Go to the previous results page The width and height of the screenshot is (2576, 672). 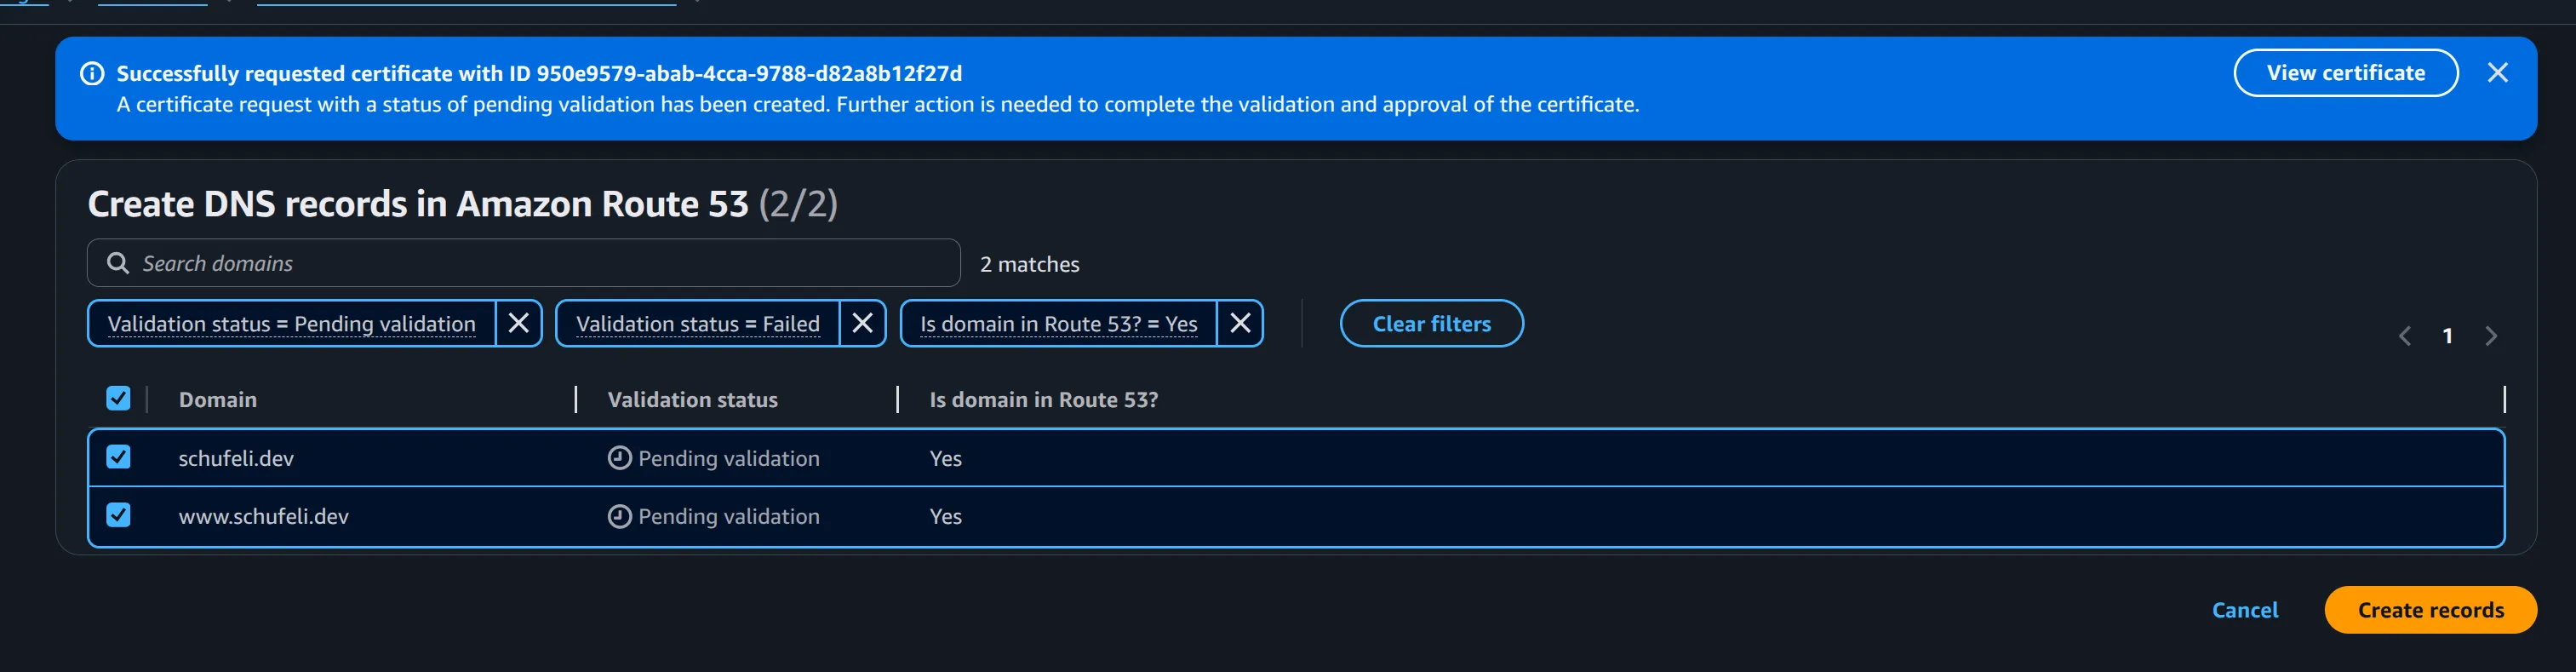pyautogui.click(x=2405, y=336)
